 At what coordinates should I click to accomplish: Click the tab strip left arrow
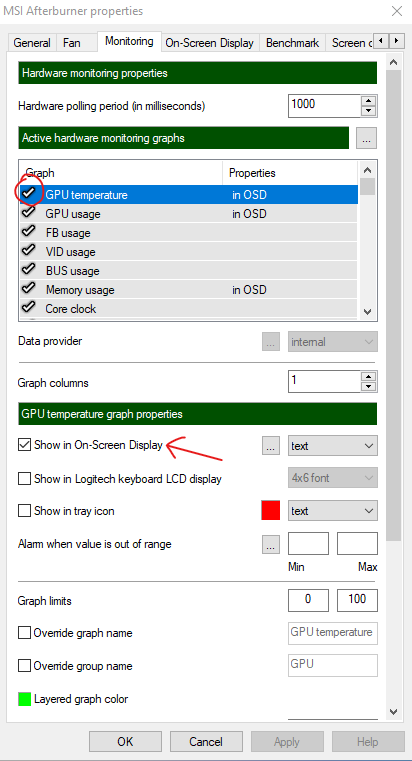pyautogui.click(x=381, y=40)
